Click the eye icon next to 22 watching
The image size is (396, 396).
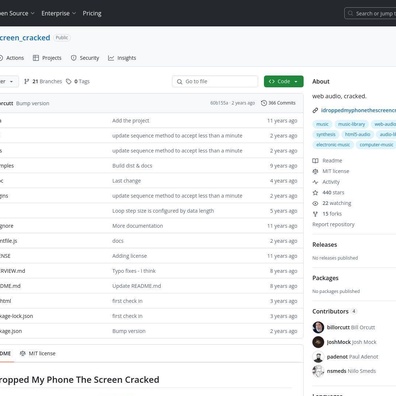(315, 203)
